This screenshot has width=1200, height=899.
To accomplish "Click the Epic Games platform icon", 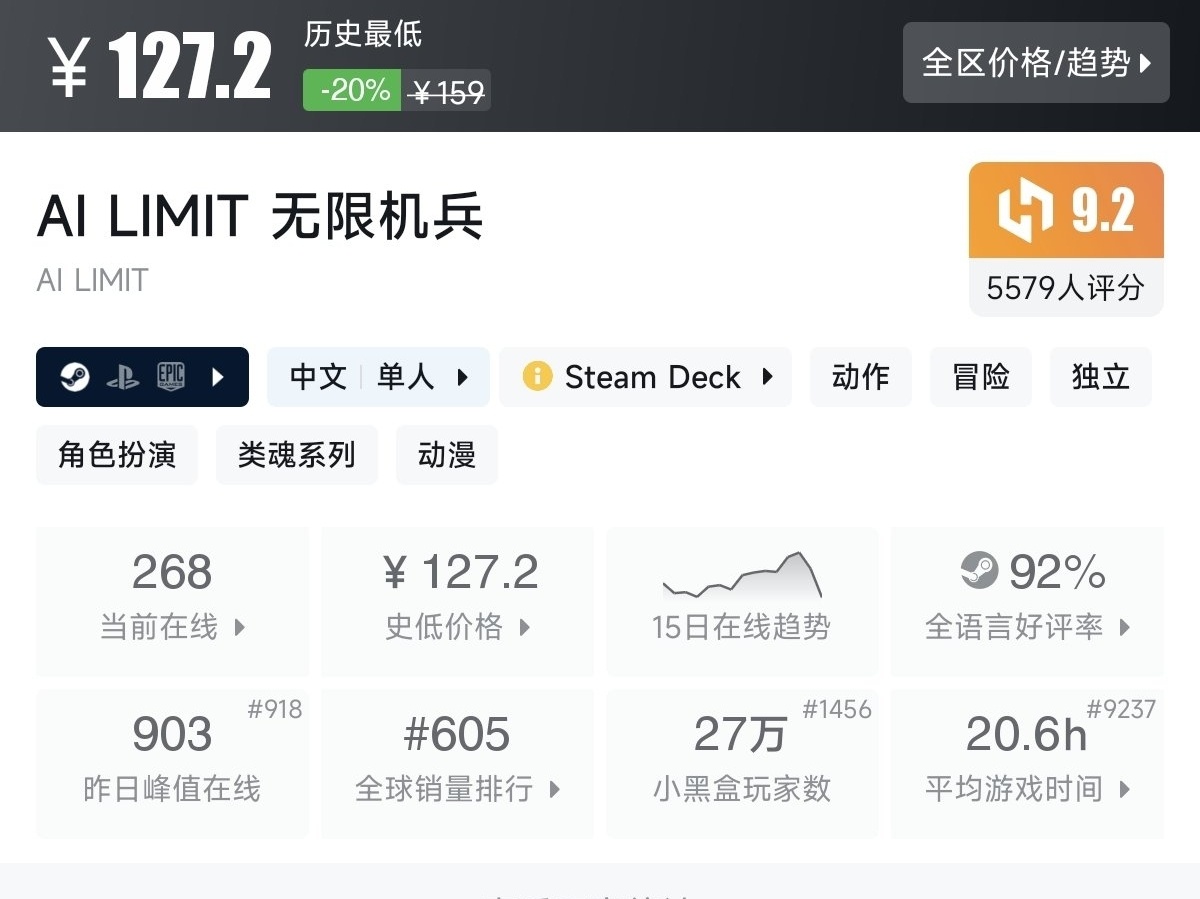I will [171, 377].
